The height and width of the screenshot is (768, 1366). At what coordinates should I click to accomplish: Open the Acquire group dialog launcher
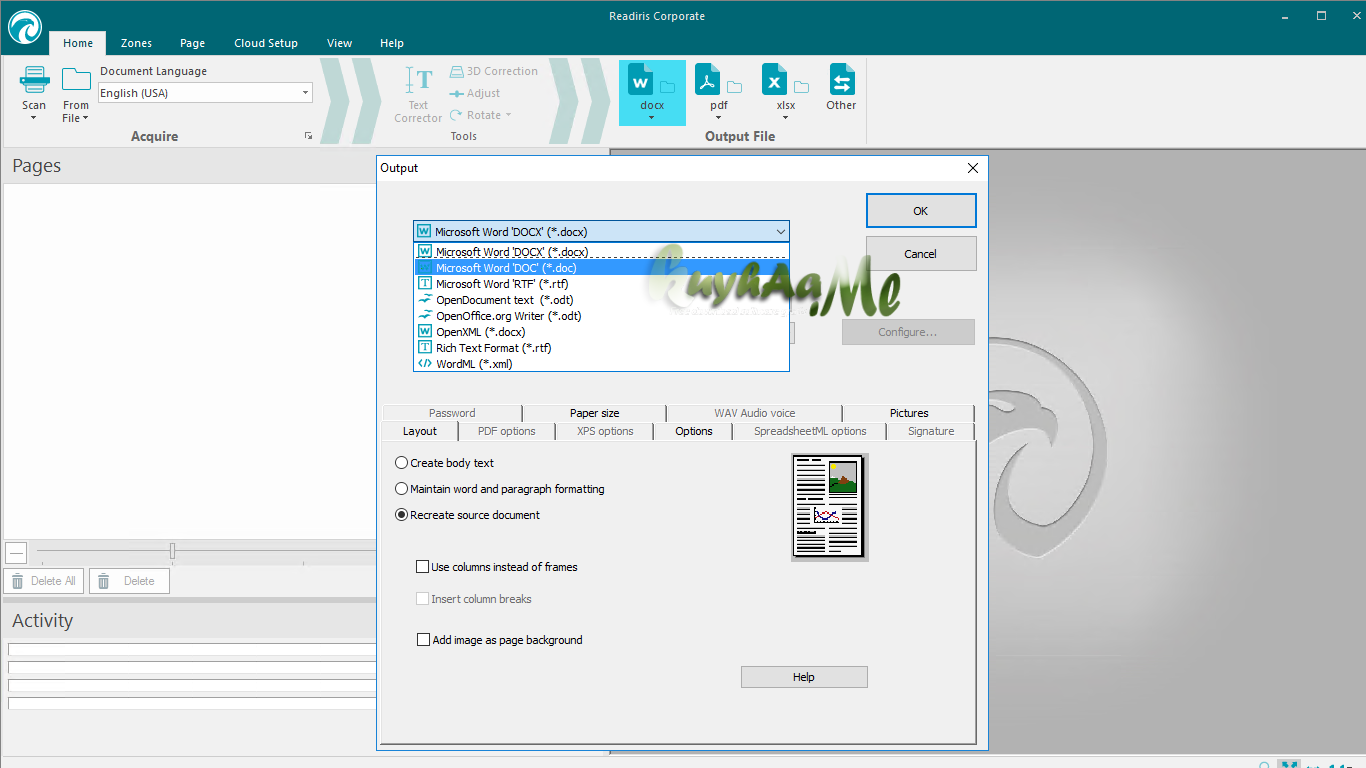[x=308, y=136]
